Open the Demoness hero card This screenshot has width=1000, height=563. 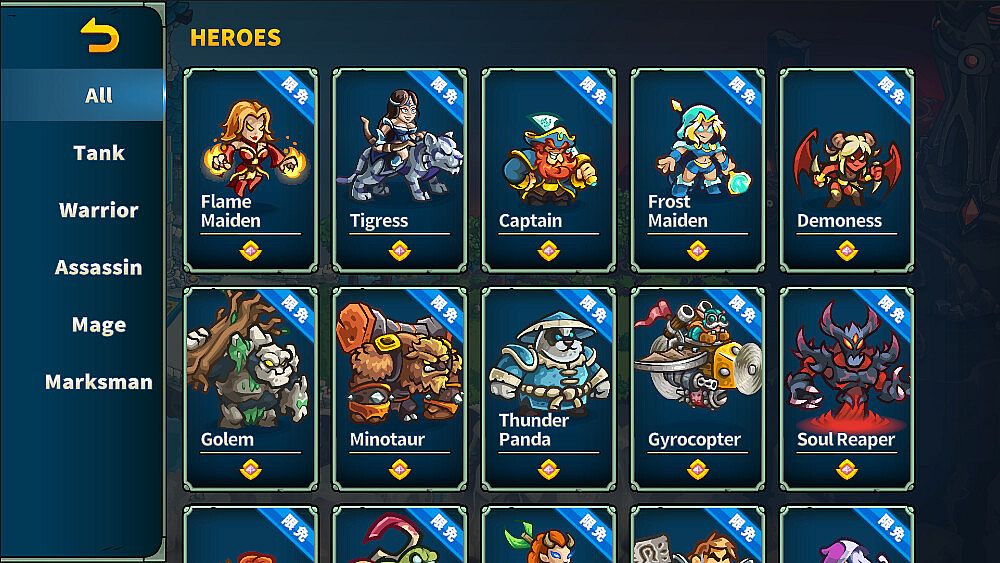click(847, 171)
